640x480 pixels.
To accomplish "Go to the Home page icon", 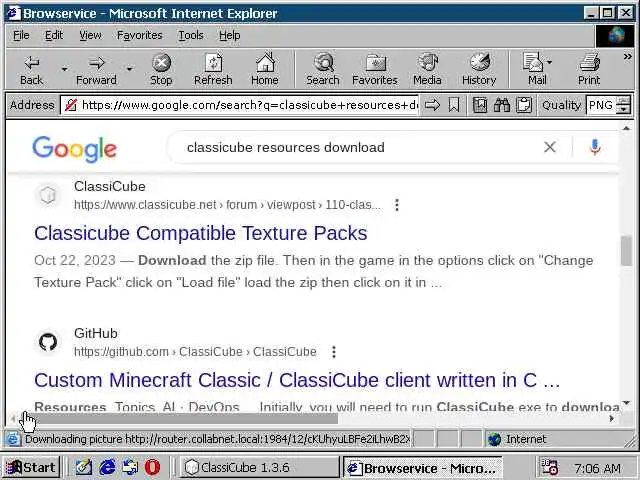I will click(265, 70).
